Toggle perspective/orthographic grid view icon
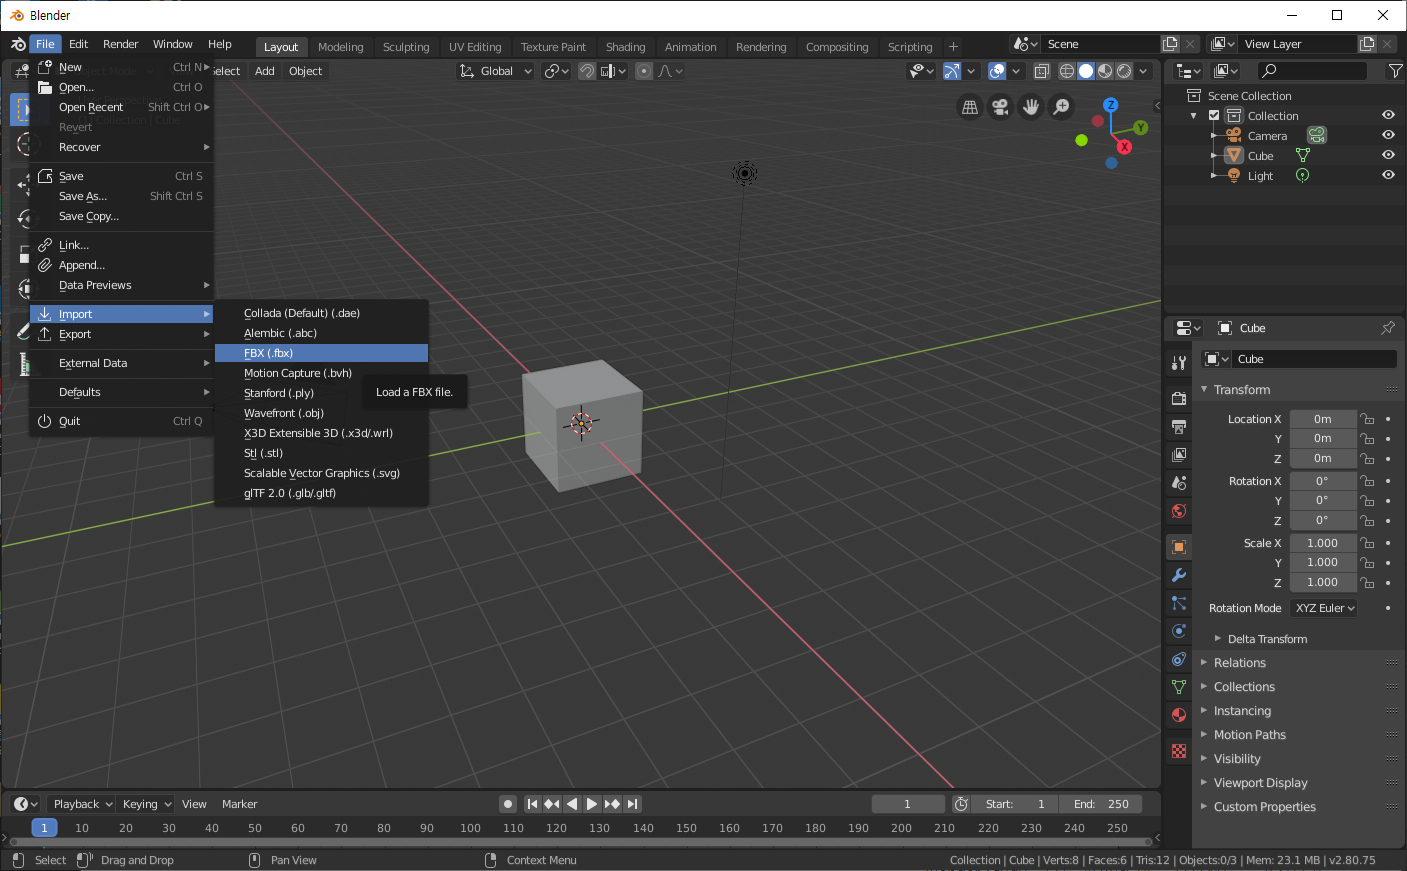The height and width of the screenshot is (871, 1407). tap(969, 107)
